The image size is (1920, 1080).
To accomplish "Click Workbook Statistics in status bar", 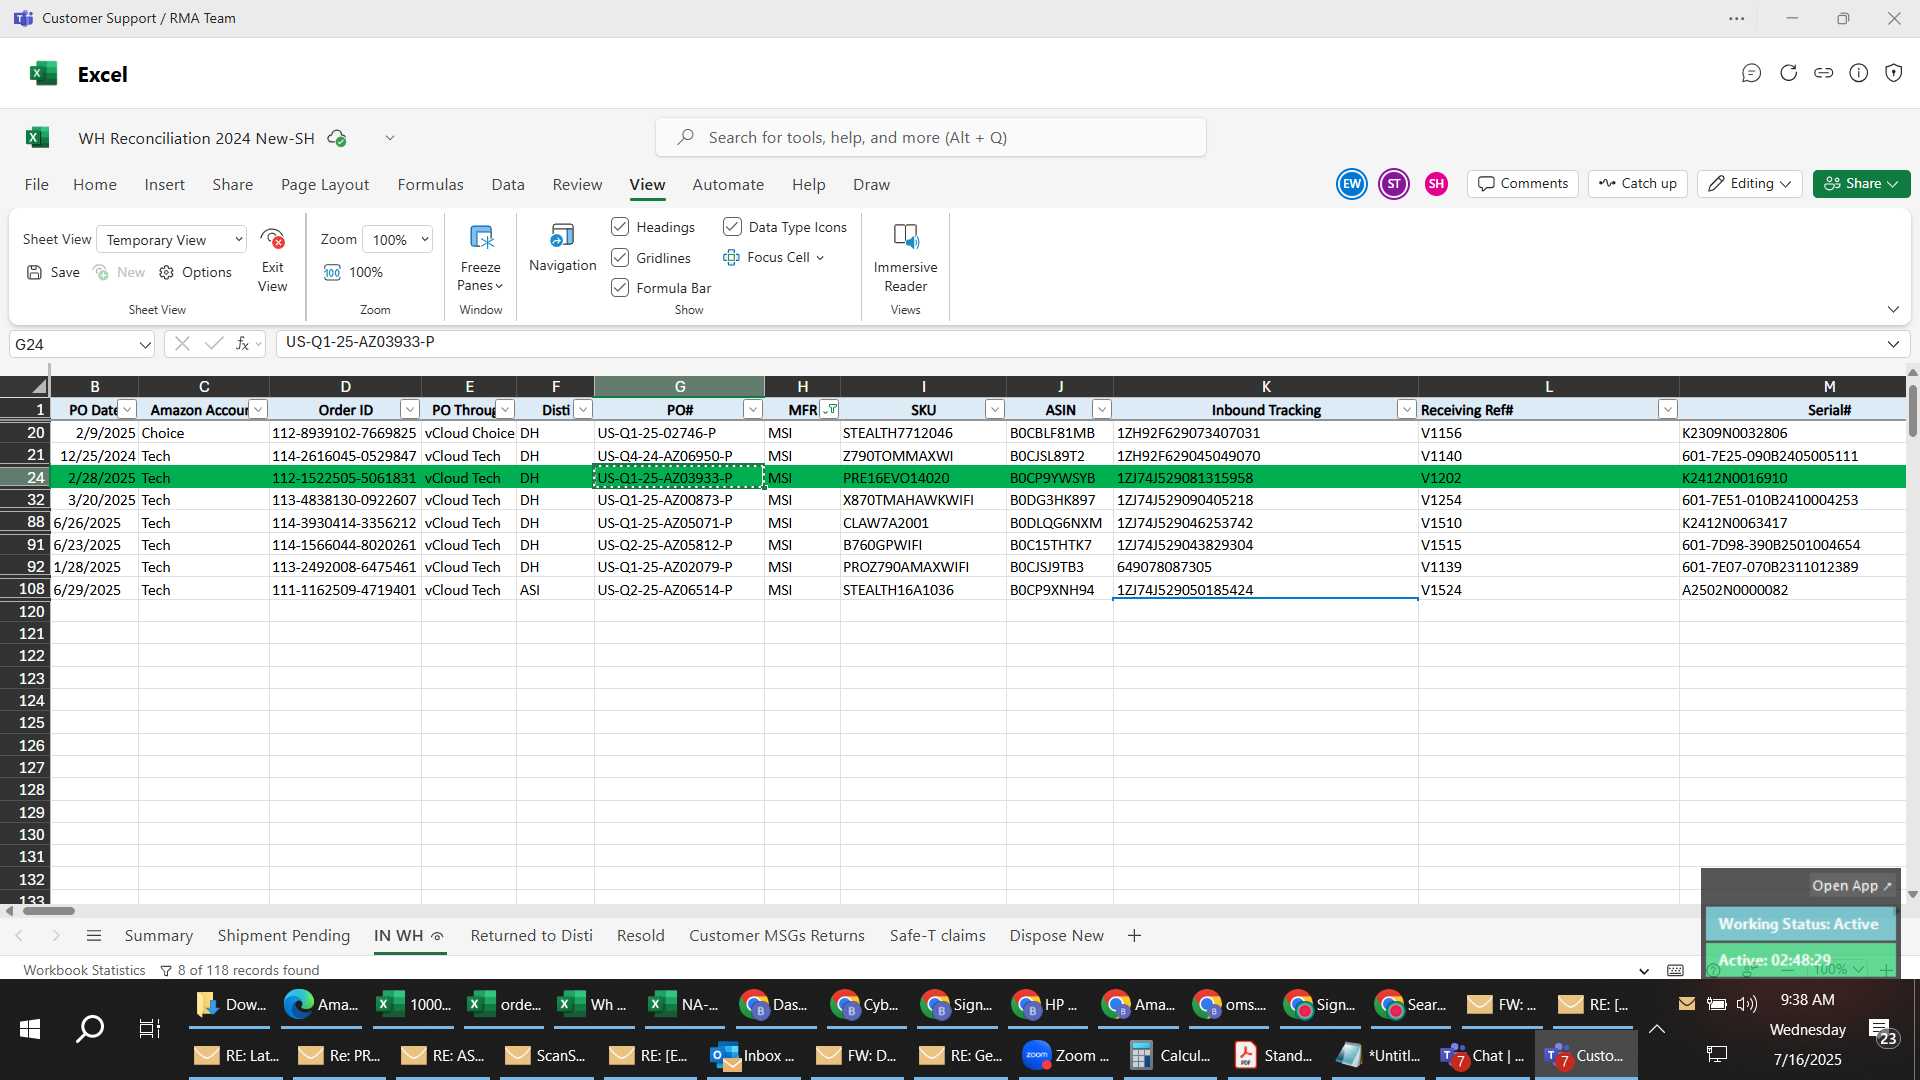I will (84, 971).
